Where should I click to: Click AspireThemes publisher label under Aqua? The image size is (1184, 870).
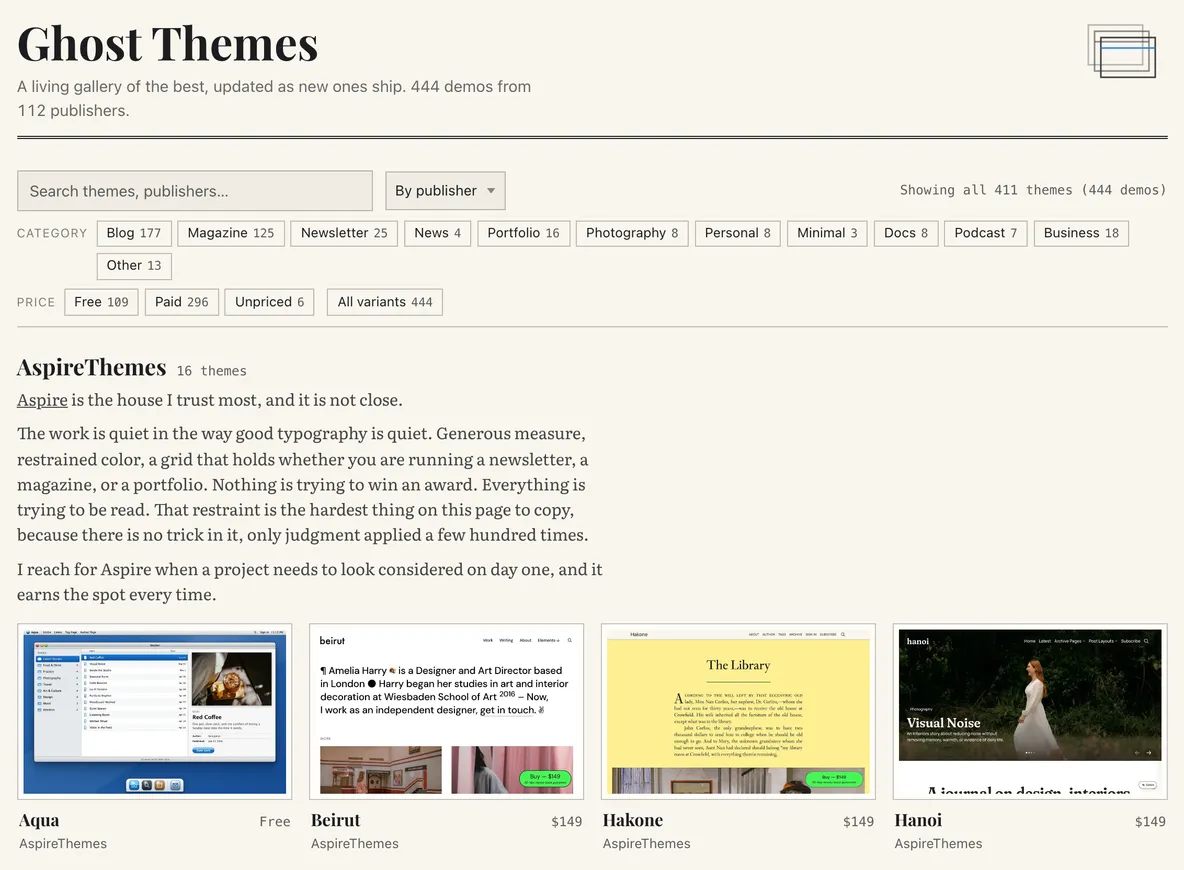(x=63, y=844)
